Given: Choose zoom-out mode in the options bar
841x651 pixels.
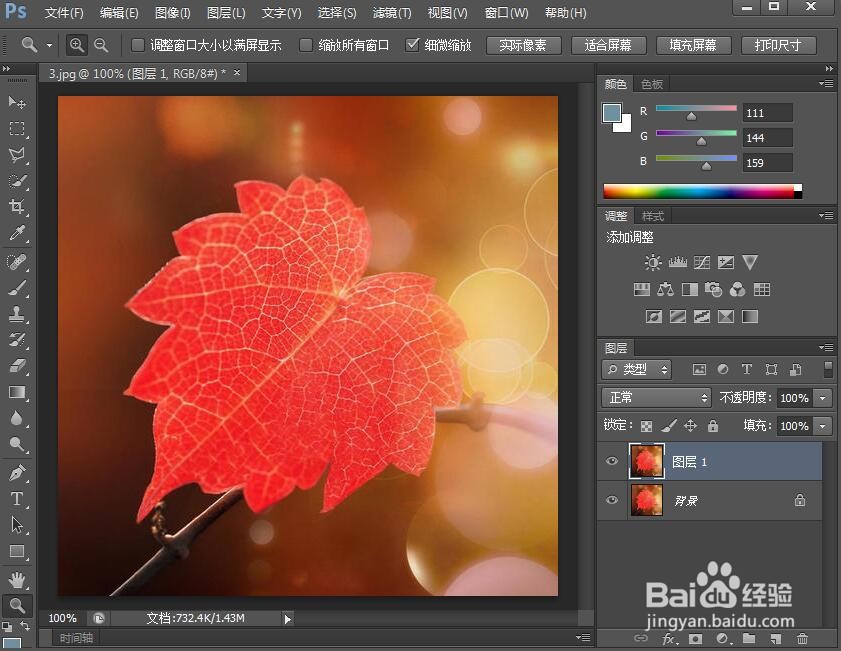Looking at the screenshot, I should [x=101, y=45].
